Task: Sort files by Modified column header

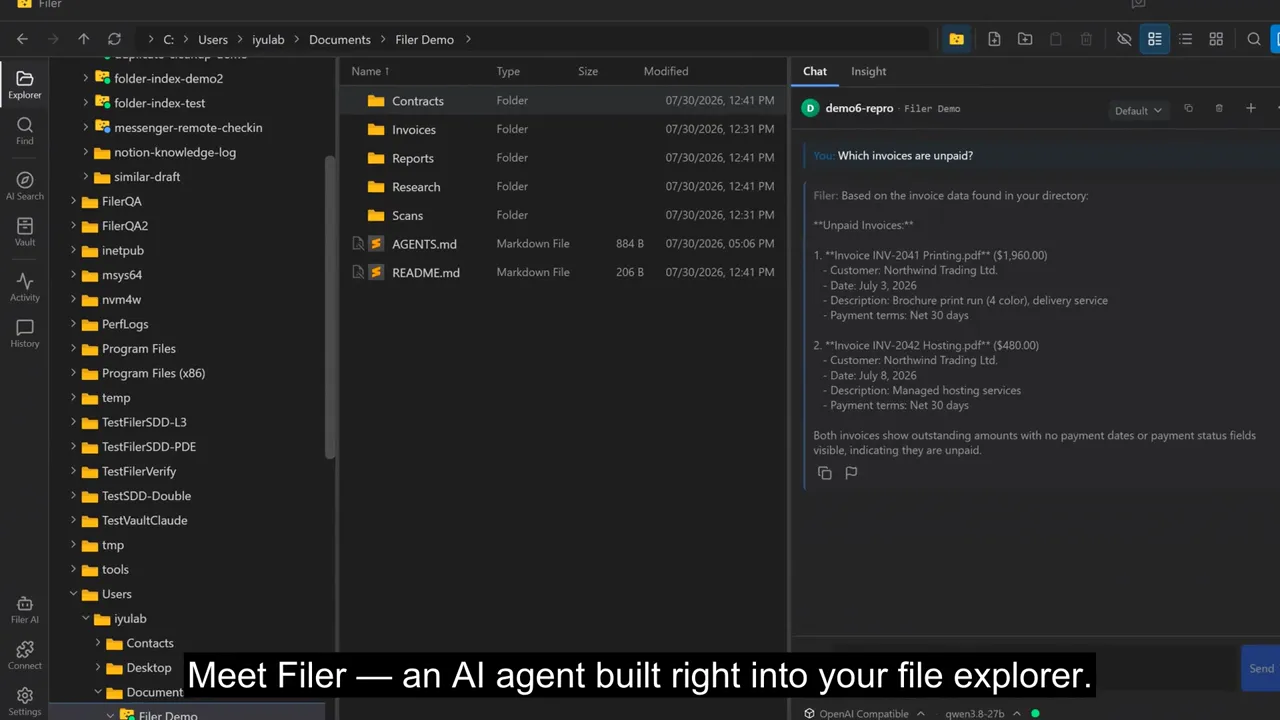Action: 666,71
